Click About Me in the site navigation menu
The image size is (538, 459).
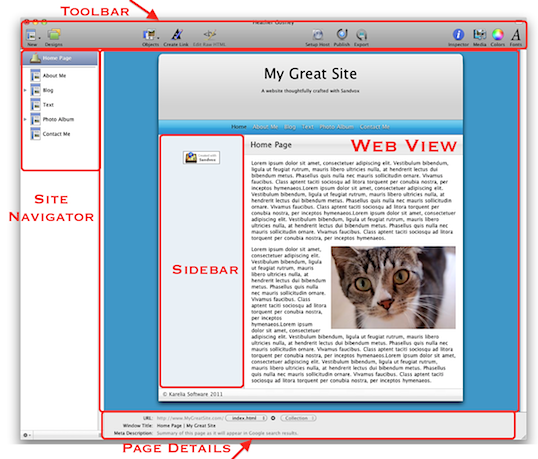coord(265,127)
